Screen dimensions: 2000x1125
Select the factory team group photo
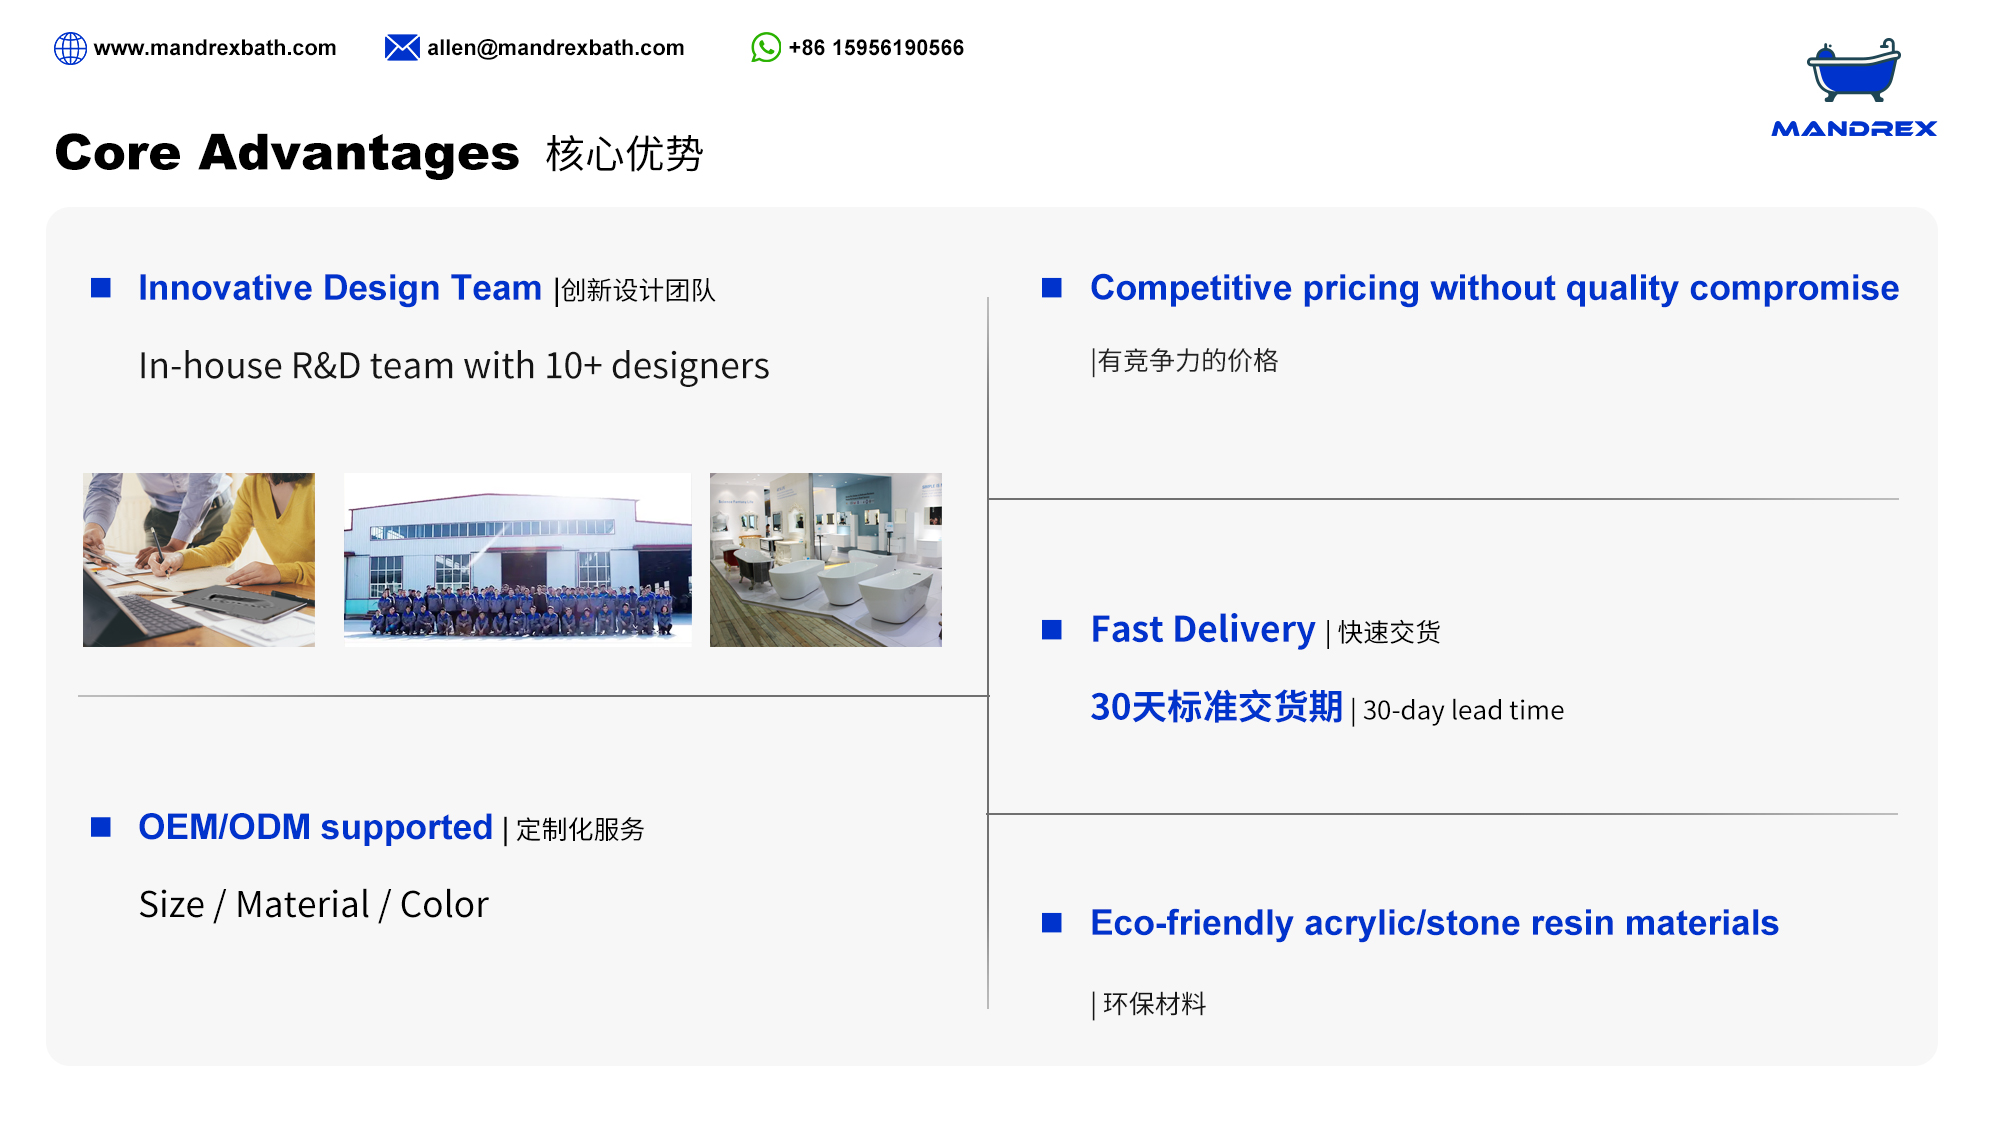[517, 560]
